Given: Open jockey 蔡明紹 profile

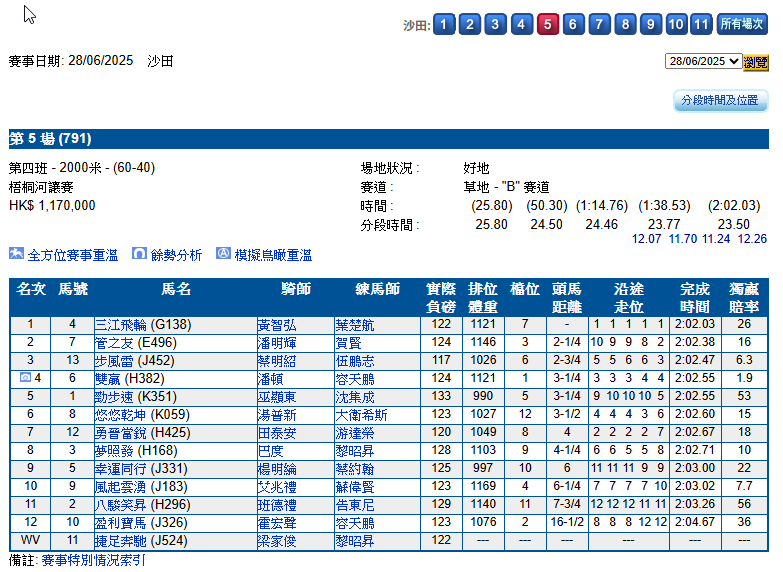Looking at the screenshot, I should (277, 361).
